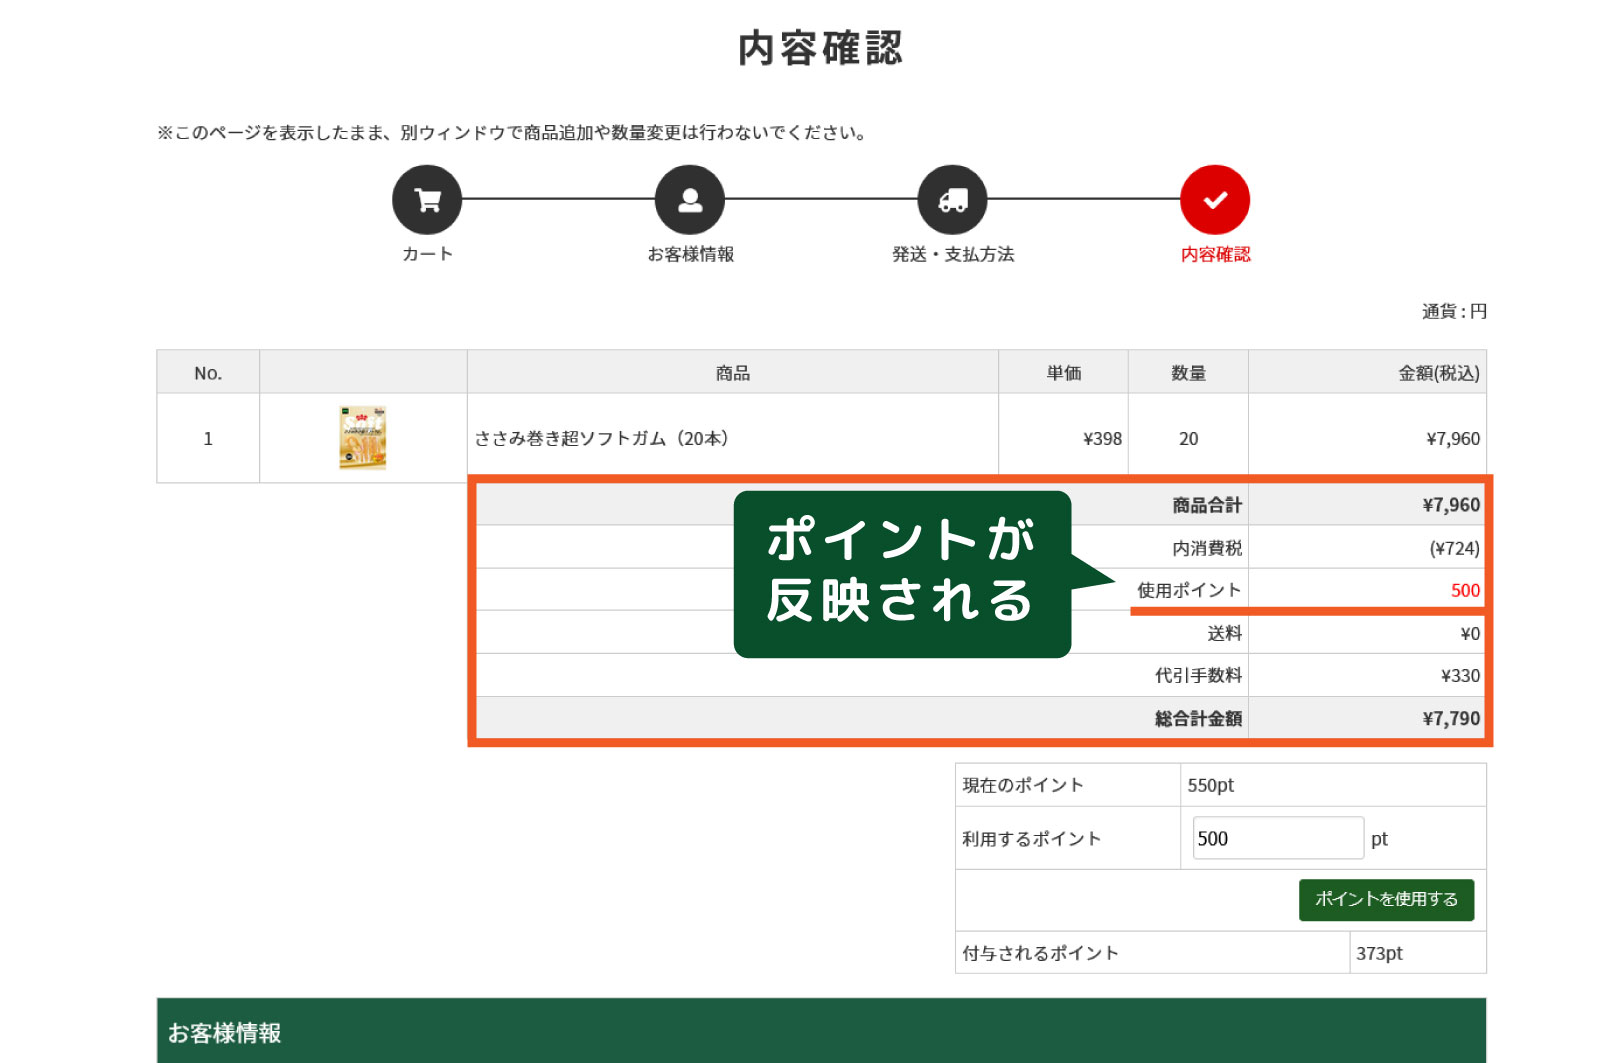Click the customer information person icon
1600x1063 pixels.
coord(690,200)
